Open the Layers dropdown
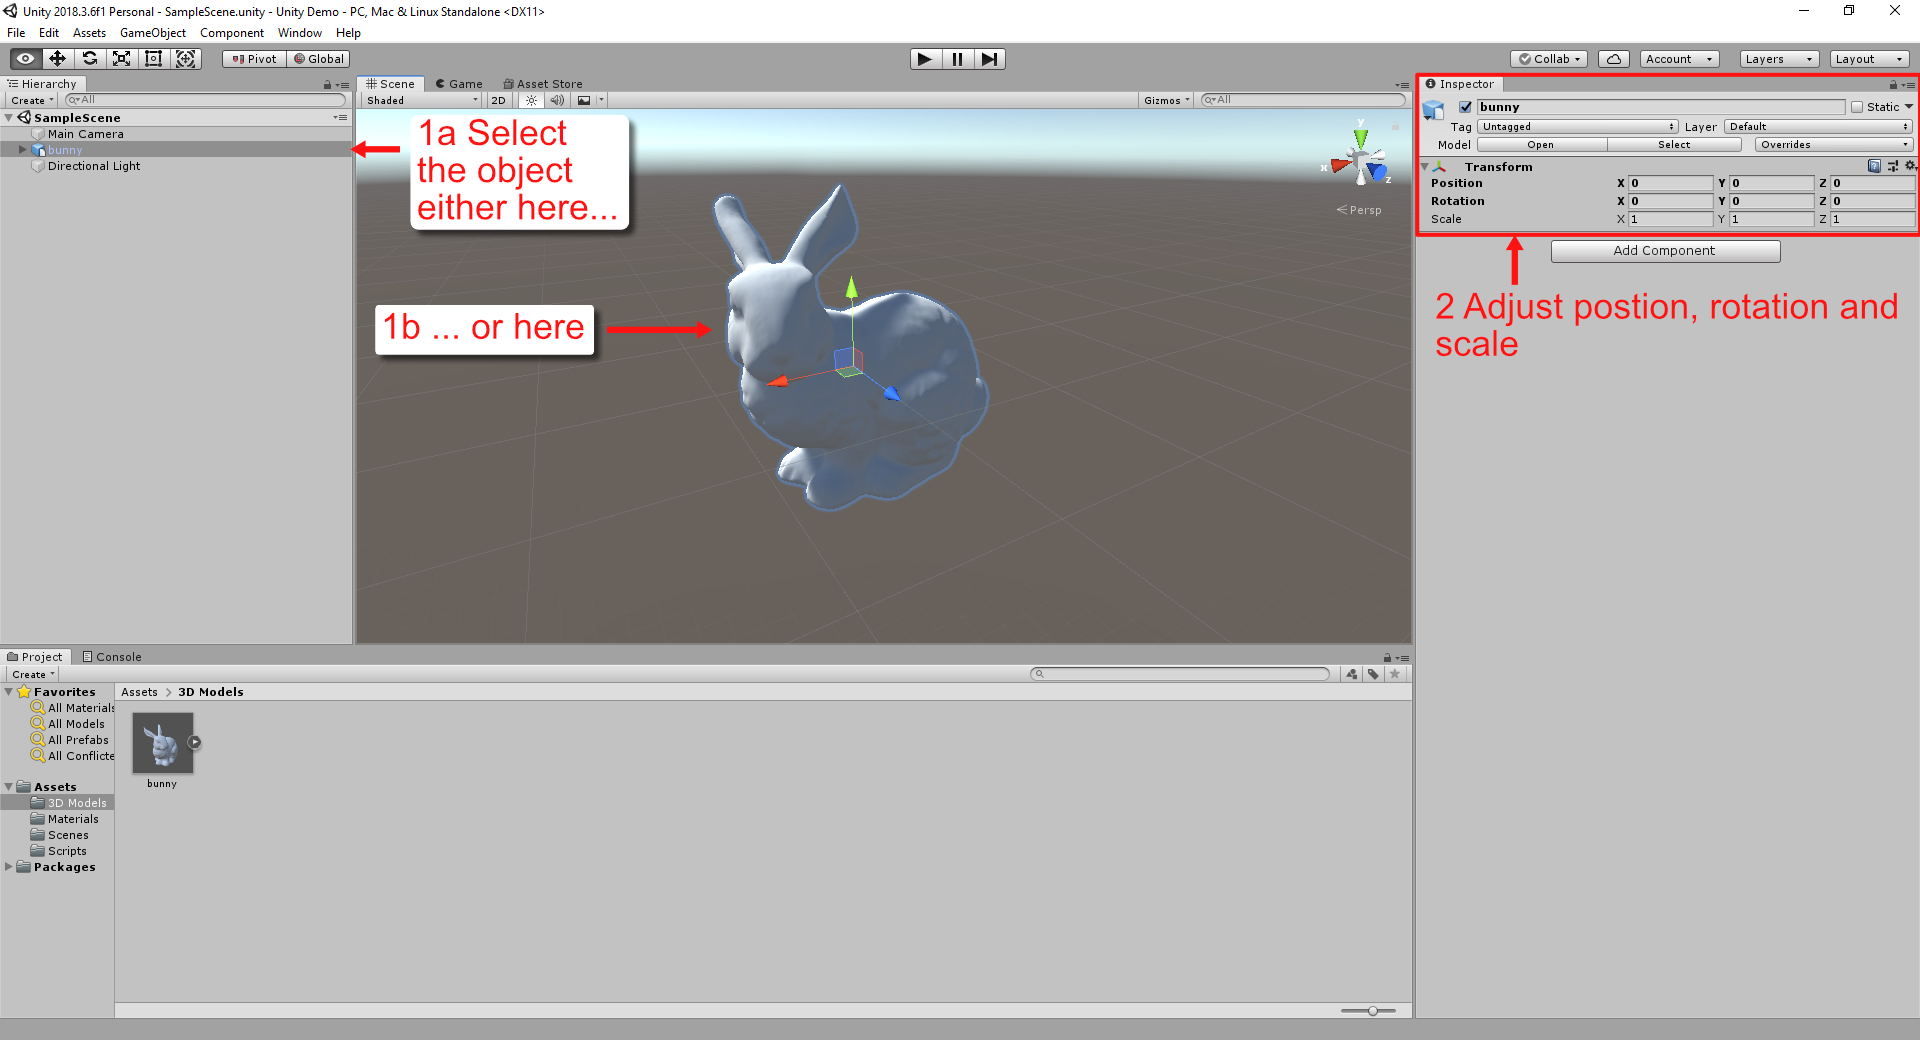 [1778, 59]
